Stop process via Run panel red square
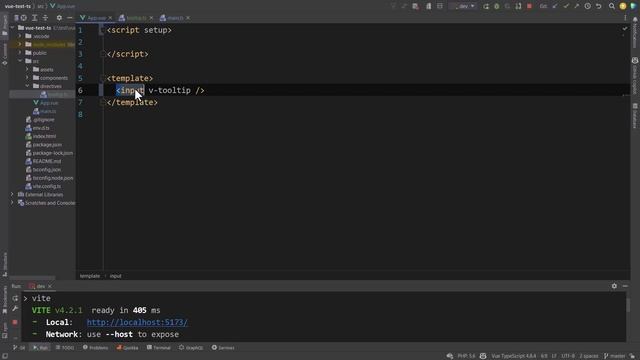This screenshot has width=640, height=360. pyautogui.click(x=15, y=322)
